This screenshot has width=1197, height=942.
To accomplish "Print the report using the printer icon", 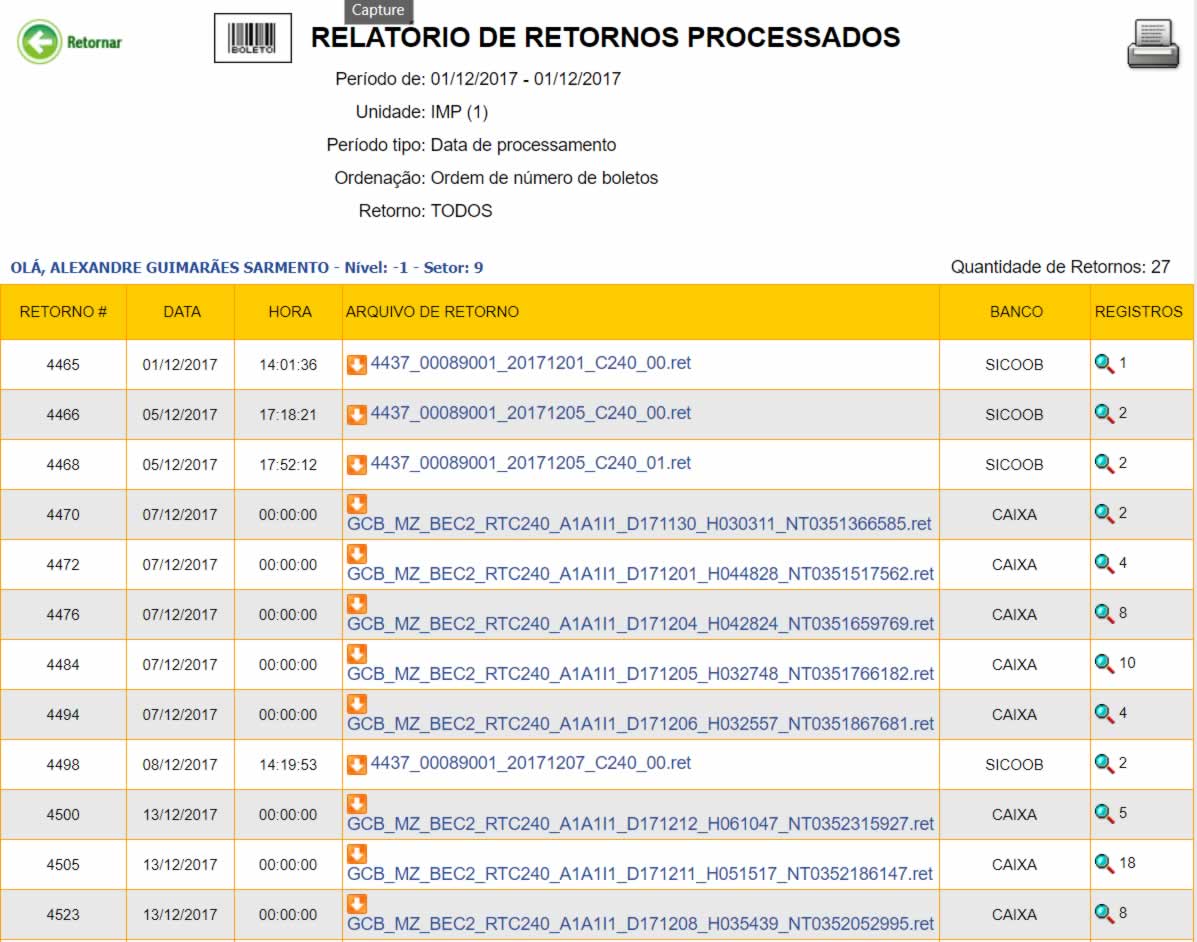I will tap(1153, 44).
